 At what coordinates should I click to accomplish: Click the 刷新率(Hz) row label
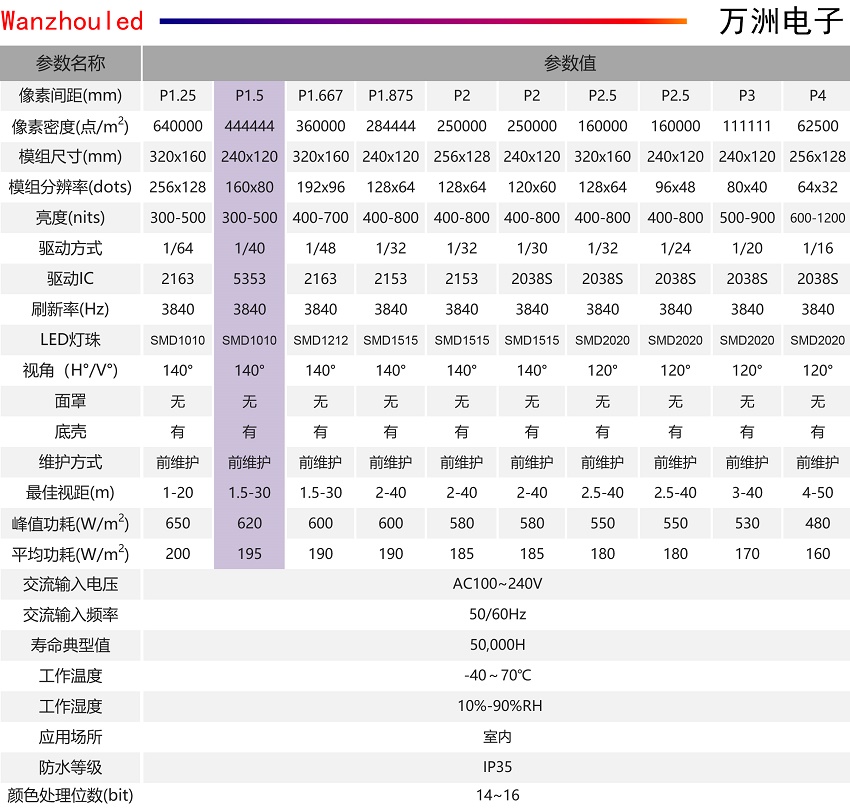click(x=70, y=309)
